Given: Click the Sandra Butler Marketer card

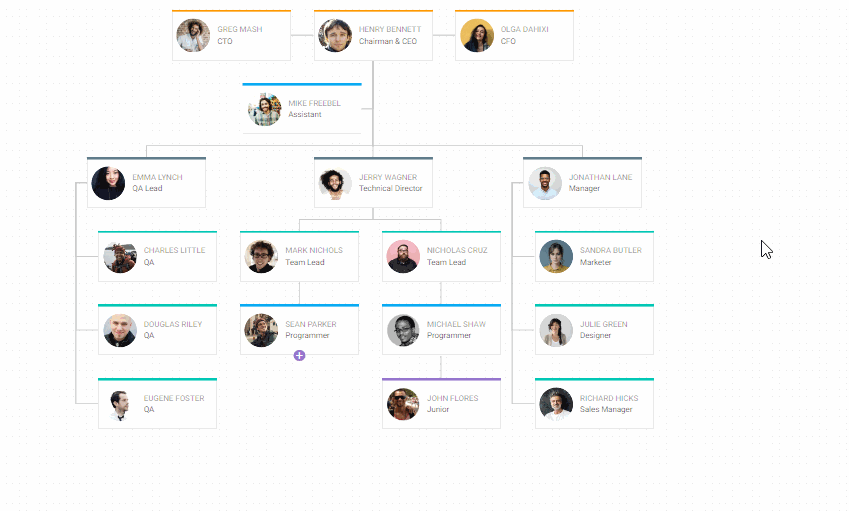Looking at the screenshot, I should pos(594,257).
